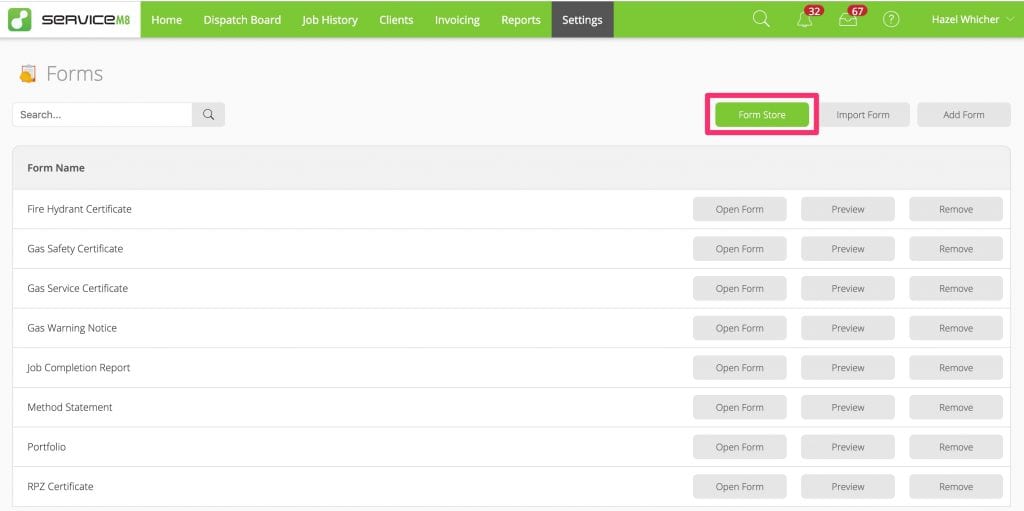Image resolution: width=1024 pixels, height=511 pixels.
Task: Open the Fire Hydrant Certificate form
Action: point(739,209)
